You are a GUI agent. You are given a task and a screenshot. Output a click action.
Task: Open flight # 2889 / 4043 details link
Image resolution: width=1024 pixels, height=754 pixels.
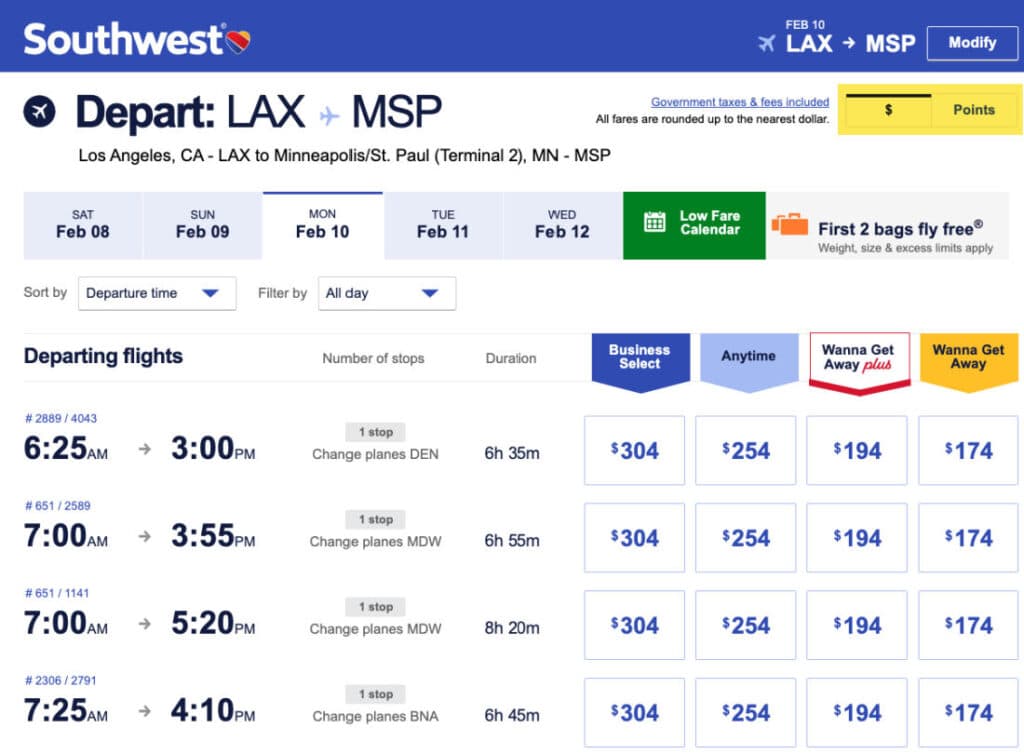pyautogui.click(x=61, y=418)
